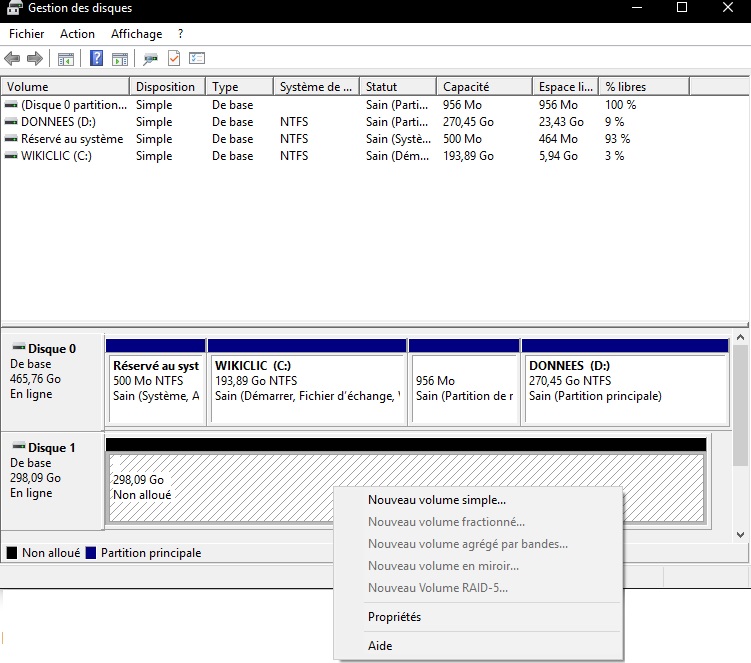751x663 pixels.
Task: Click drive icon of Réservé au système row
Action: (11, 139)
